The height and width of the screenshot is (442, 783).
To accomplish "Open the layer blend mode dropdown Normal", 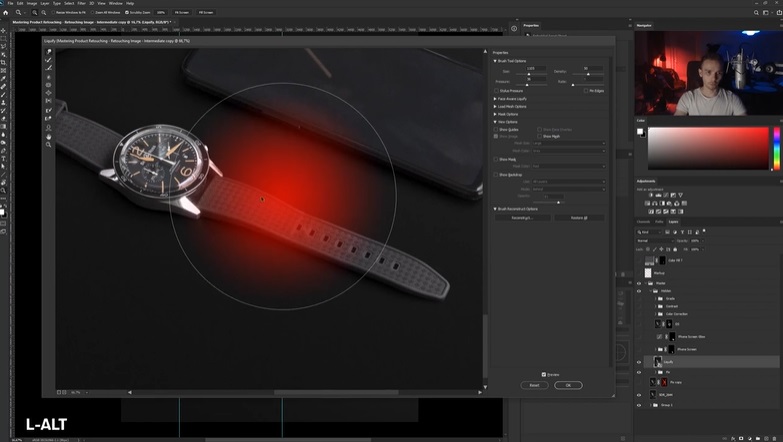I will click(655, 241).
